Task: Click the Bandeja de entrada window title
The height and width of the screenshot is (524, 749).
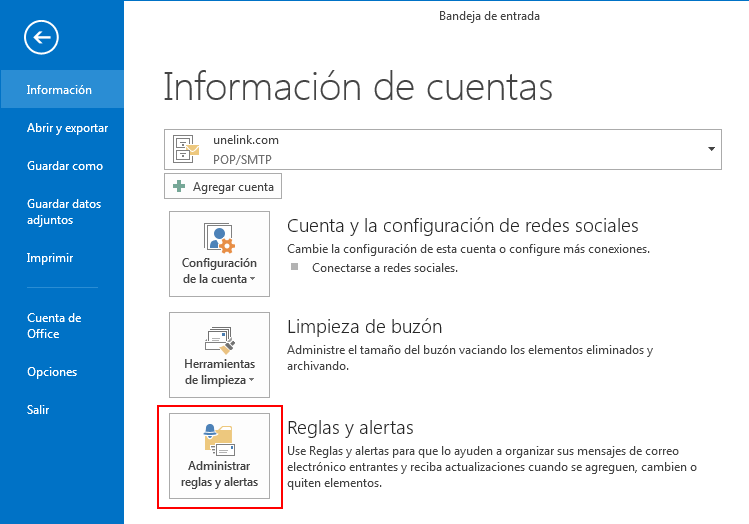Action: pyautogui.click(x=489, y=16)
